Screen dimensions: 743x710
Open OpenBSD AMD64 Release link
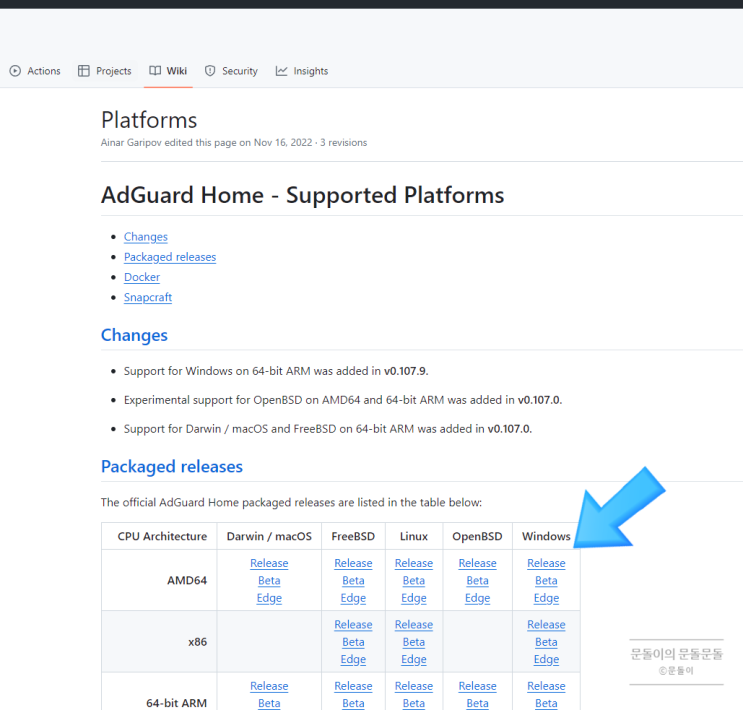477,563
